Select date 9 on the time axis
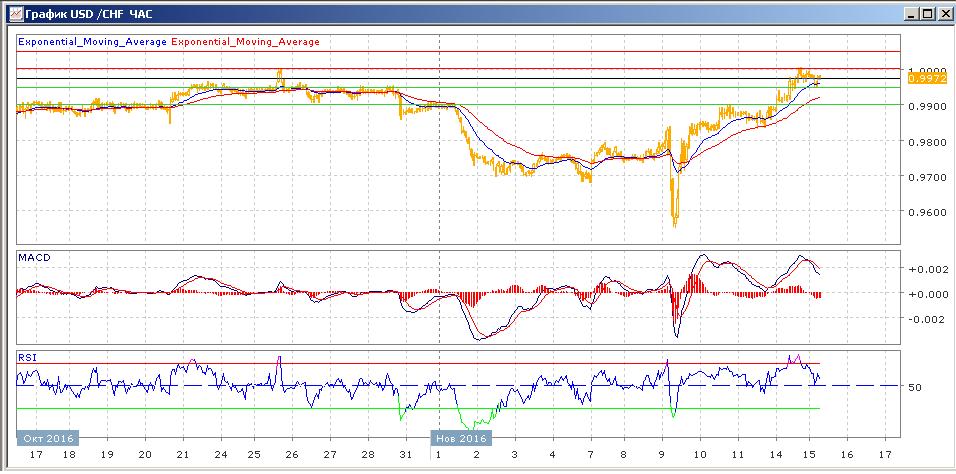Screen dimensions: 956x474 pyautogui.click(x=663, y=455)
